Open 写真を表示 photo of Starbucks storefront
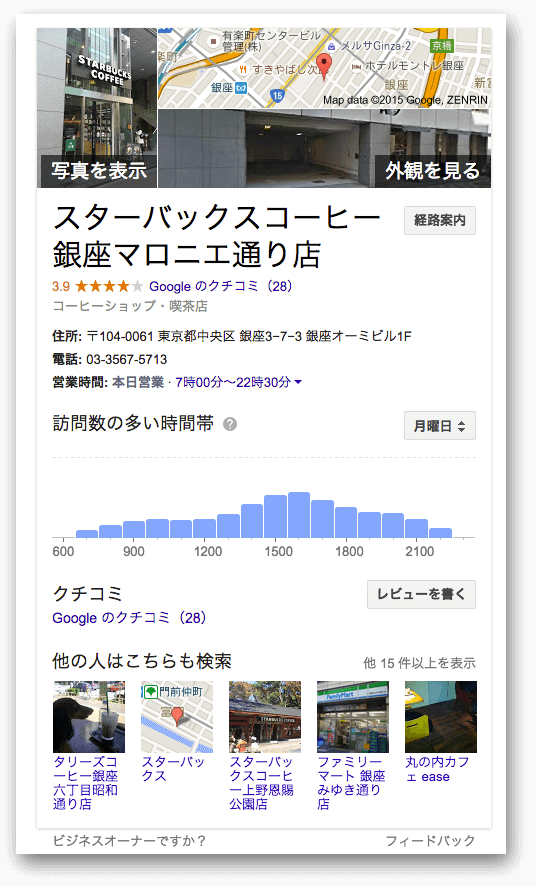This screenshot has width=536, height=886. 97,108
